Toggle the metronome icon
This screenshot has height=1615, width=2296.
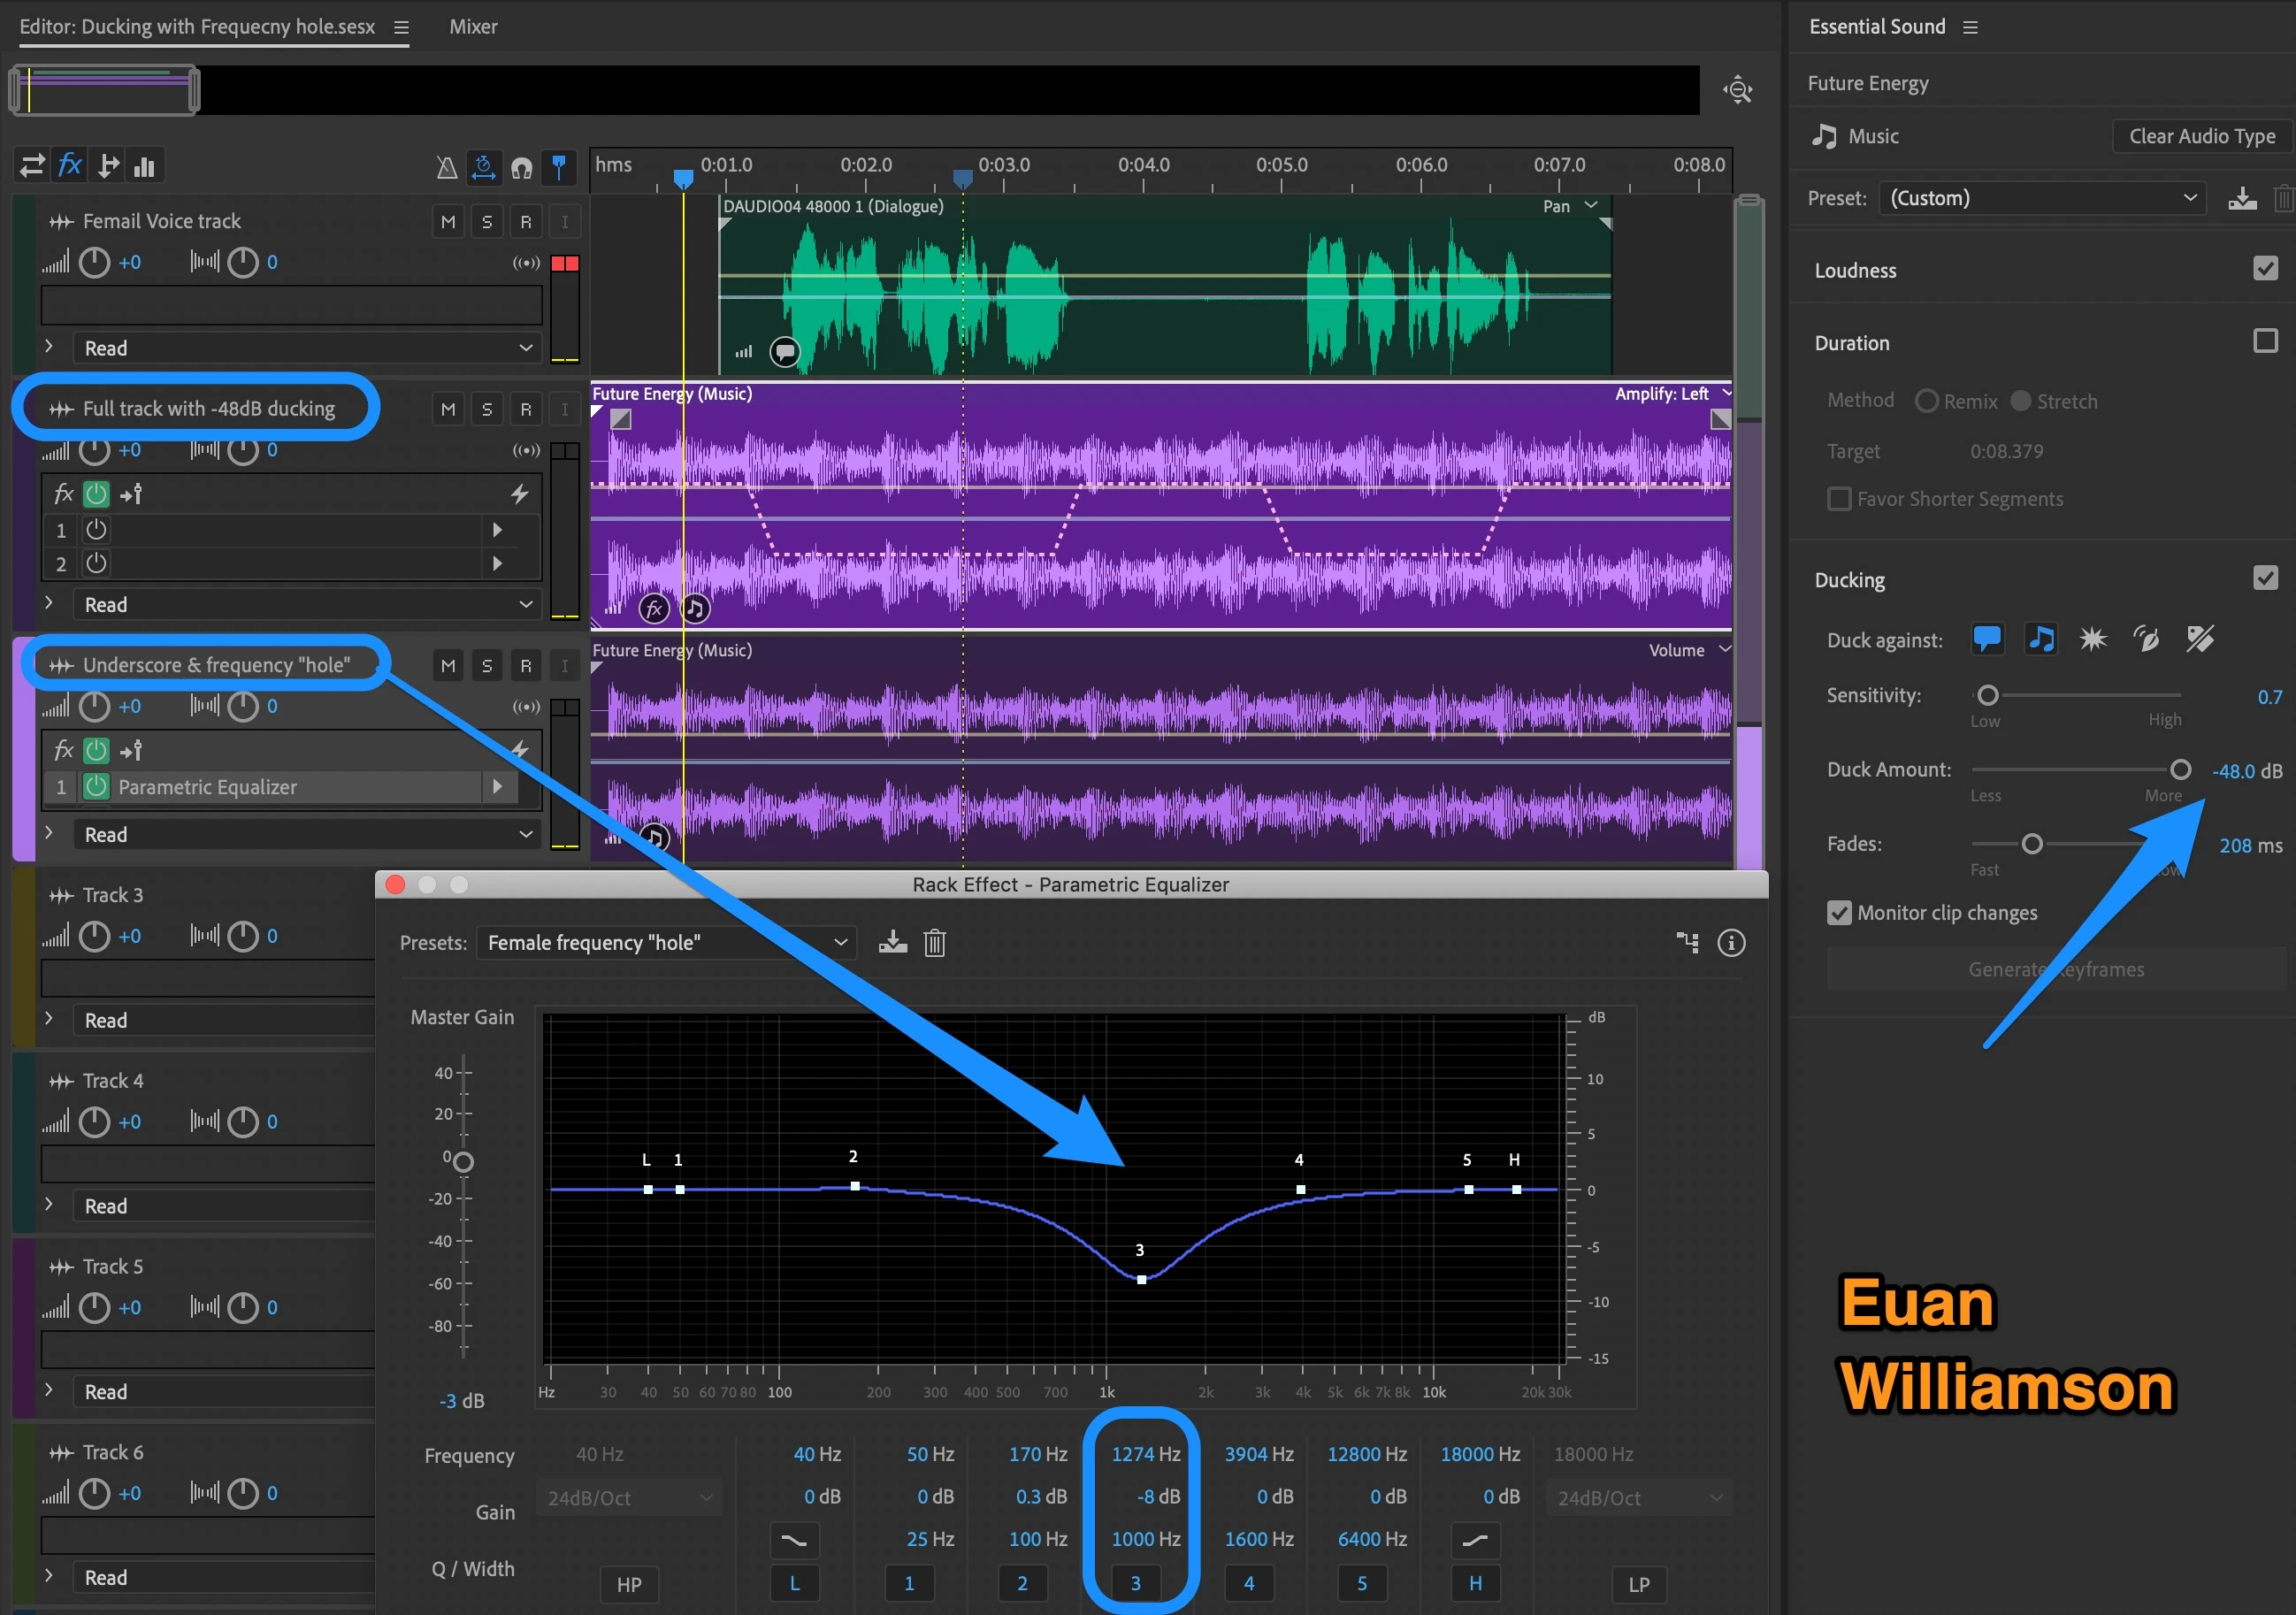(x=446, y=167)
